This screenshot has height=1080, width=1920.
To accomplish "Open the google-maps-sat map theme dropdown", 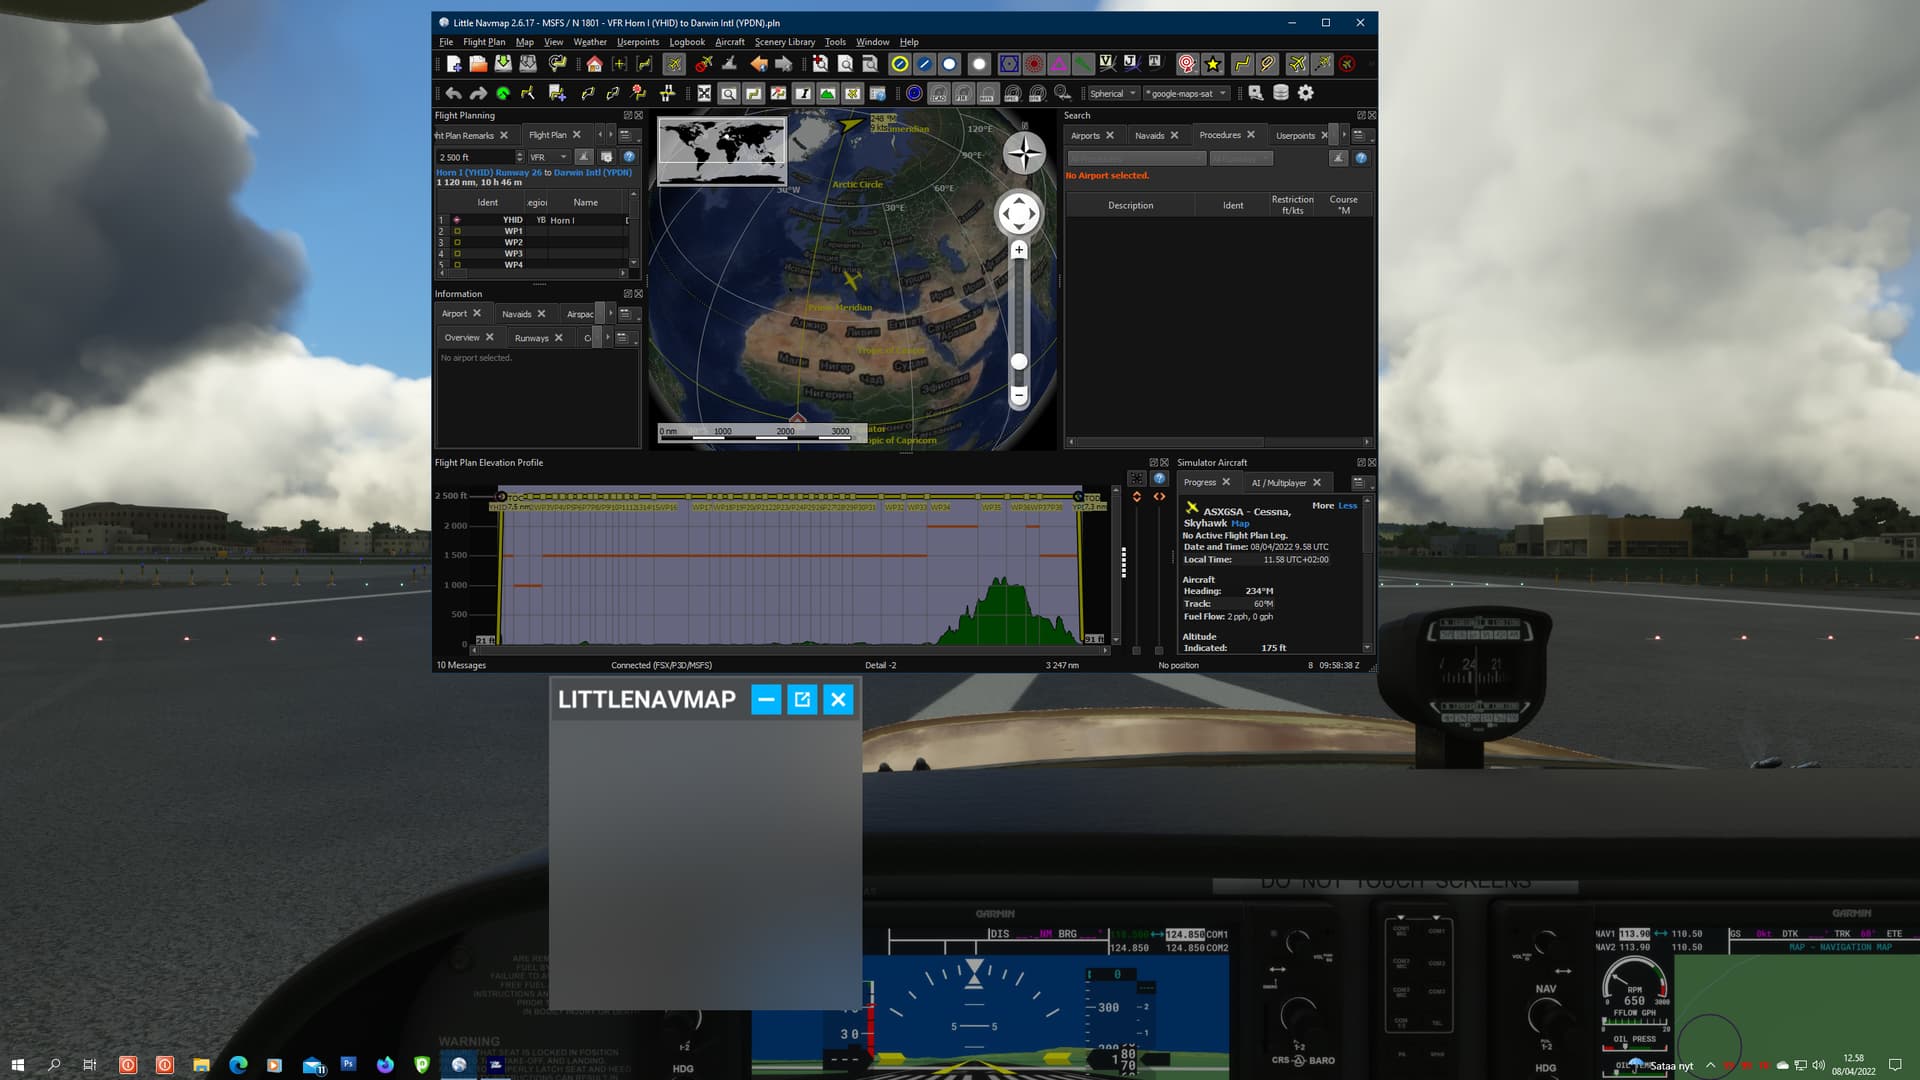I will pyautogui.click(x=1187, y=93).
